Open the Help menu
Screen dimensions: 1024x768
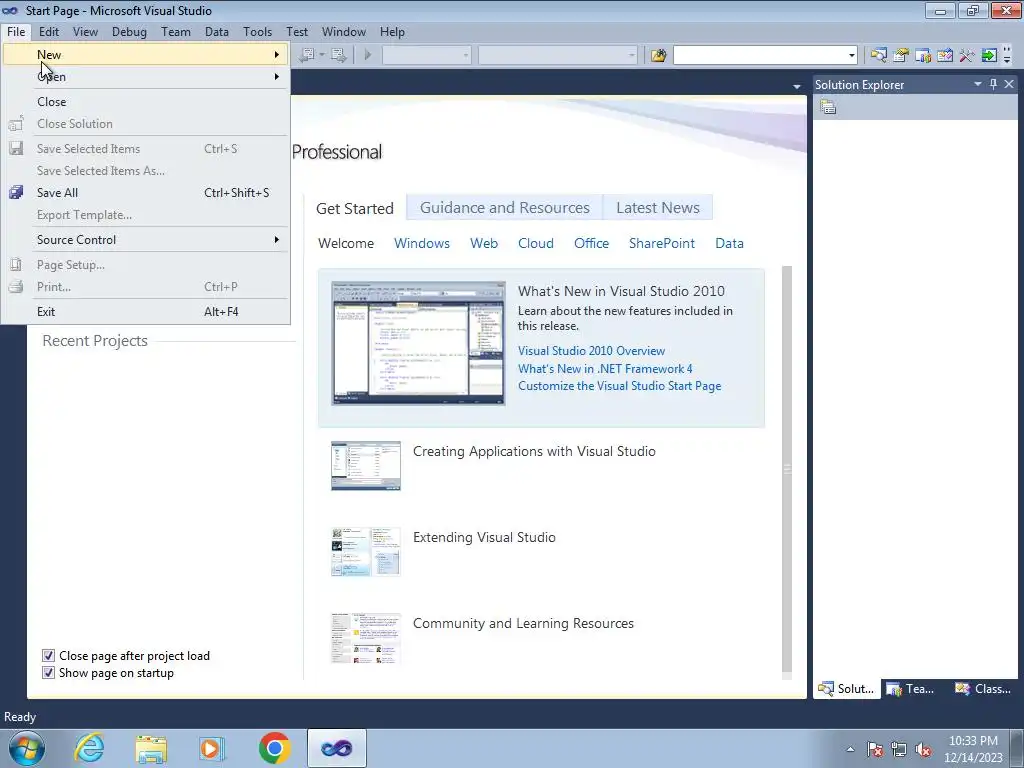[x=392, y=31]
